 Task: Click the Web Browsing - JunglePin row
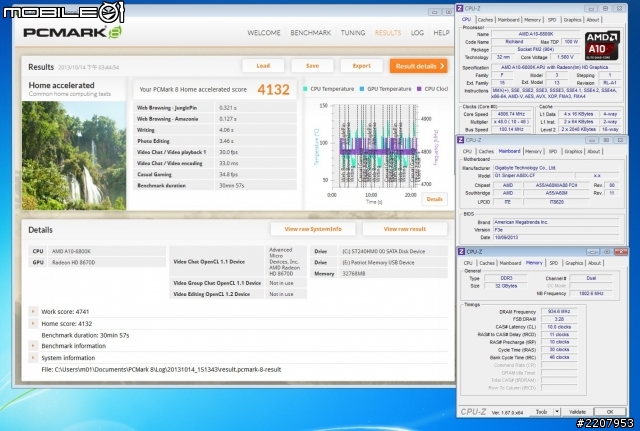[215, 108]
